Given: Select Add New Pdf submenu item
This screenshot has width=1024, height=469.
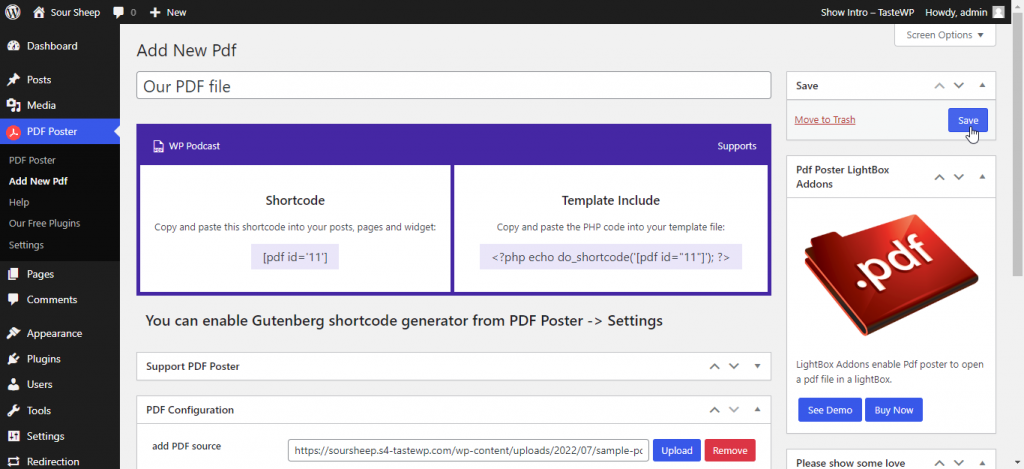Looking at the screenshot, I should point(38,181).
